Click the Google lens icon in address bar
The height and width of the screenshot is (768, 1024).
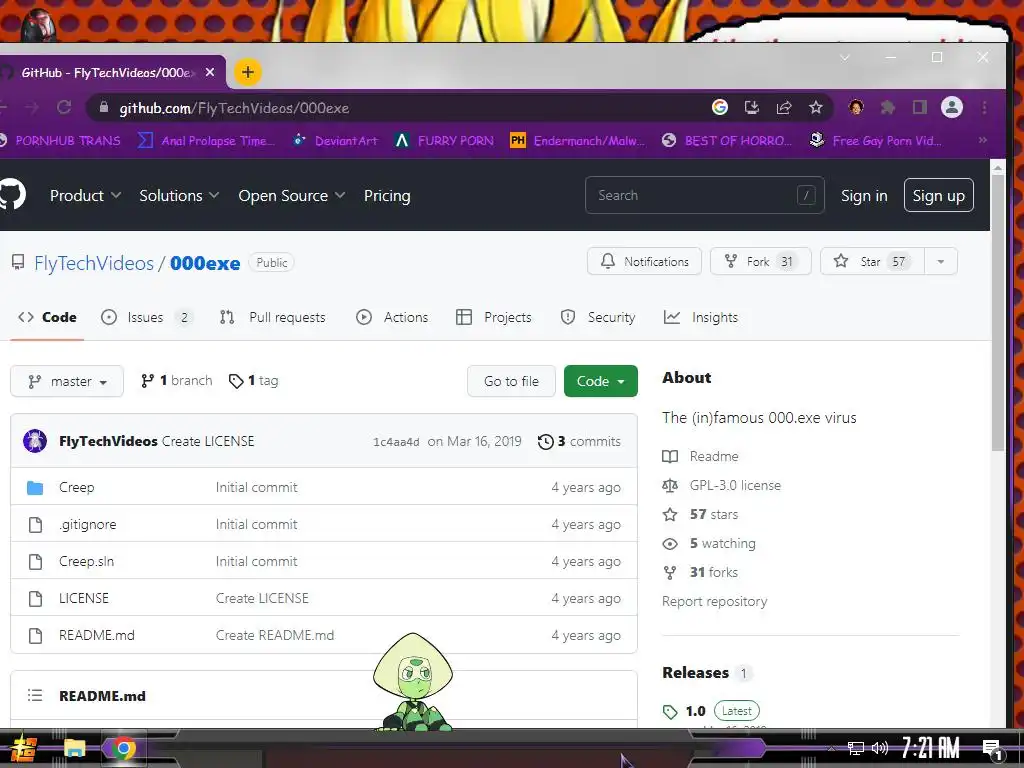(x=720, y=107)
